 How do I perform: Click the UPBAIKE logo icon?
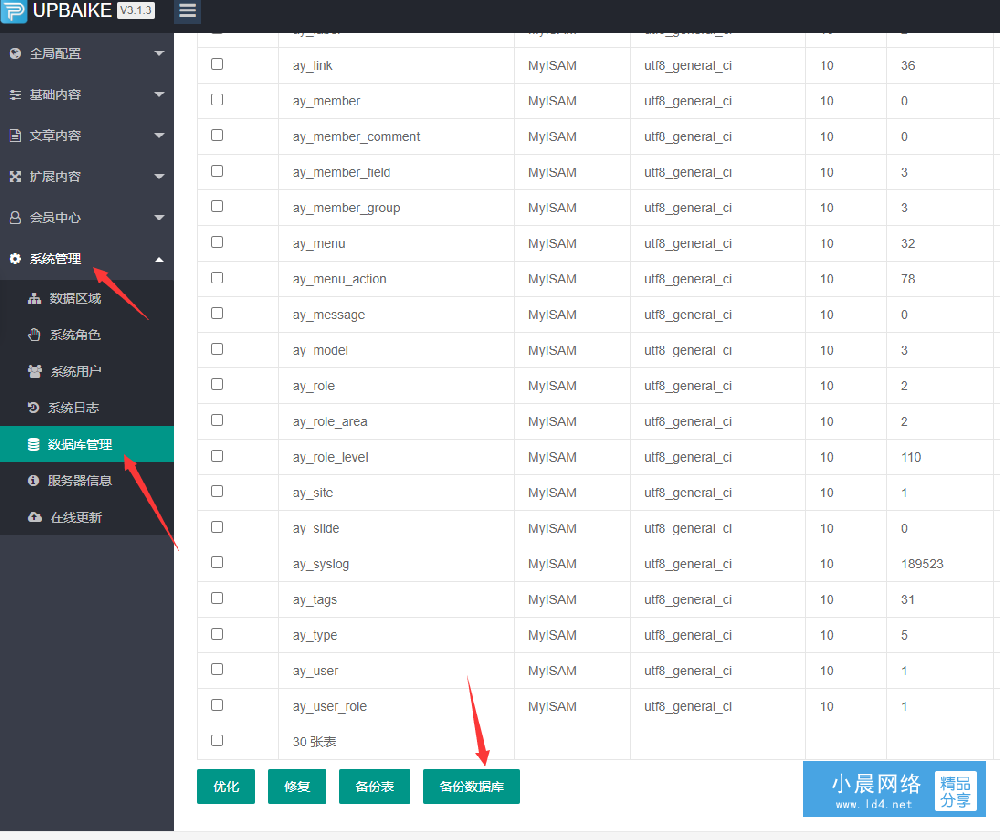[13, 11]
